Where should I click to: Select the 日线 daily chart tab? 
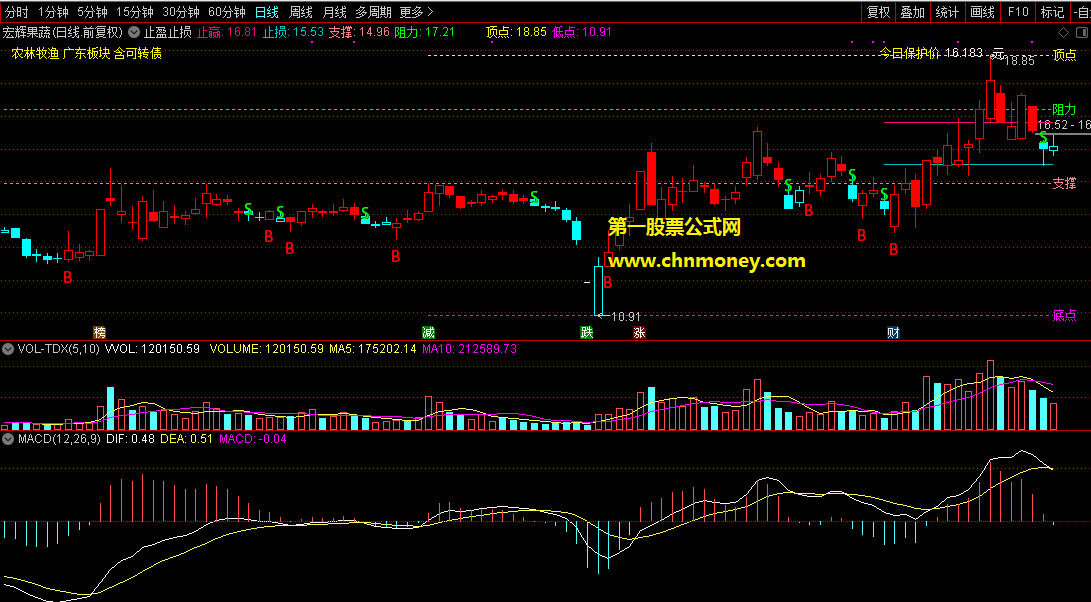click(266, 12)
